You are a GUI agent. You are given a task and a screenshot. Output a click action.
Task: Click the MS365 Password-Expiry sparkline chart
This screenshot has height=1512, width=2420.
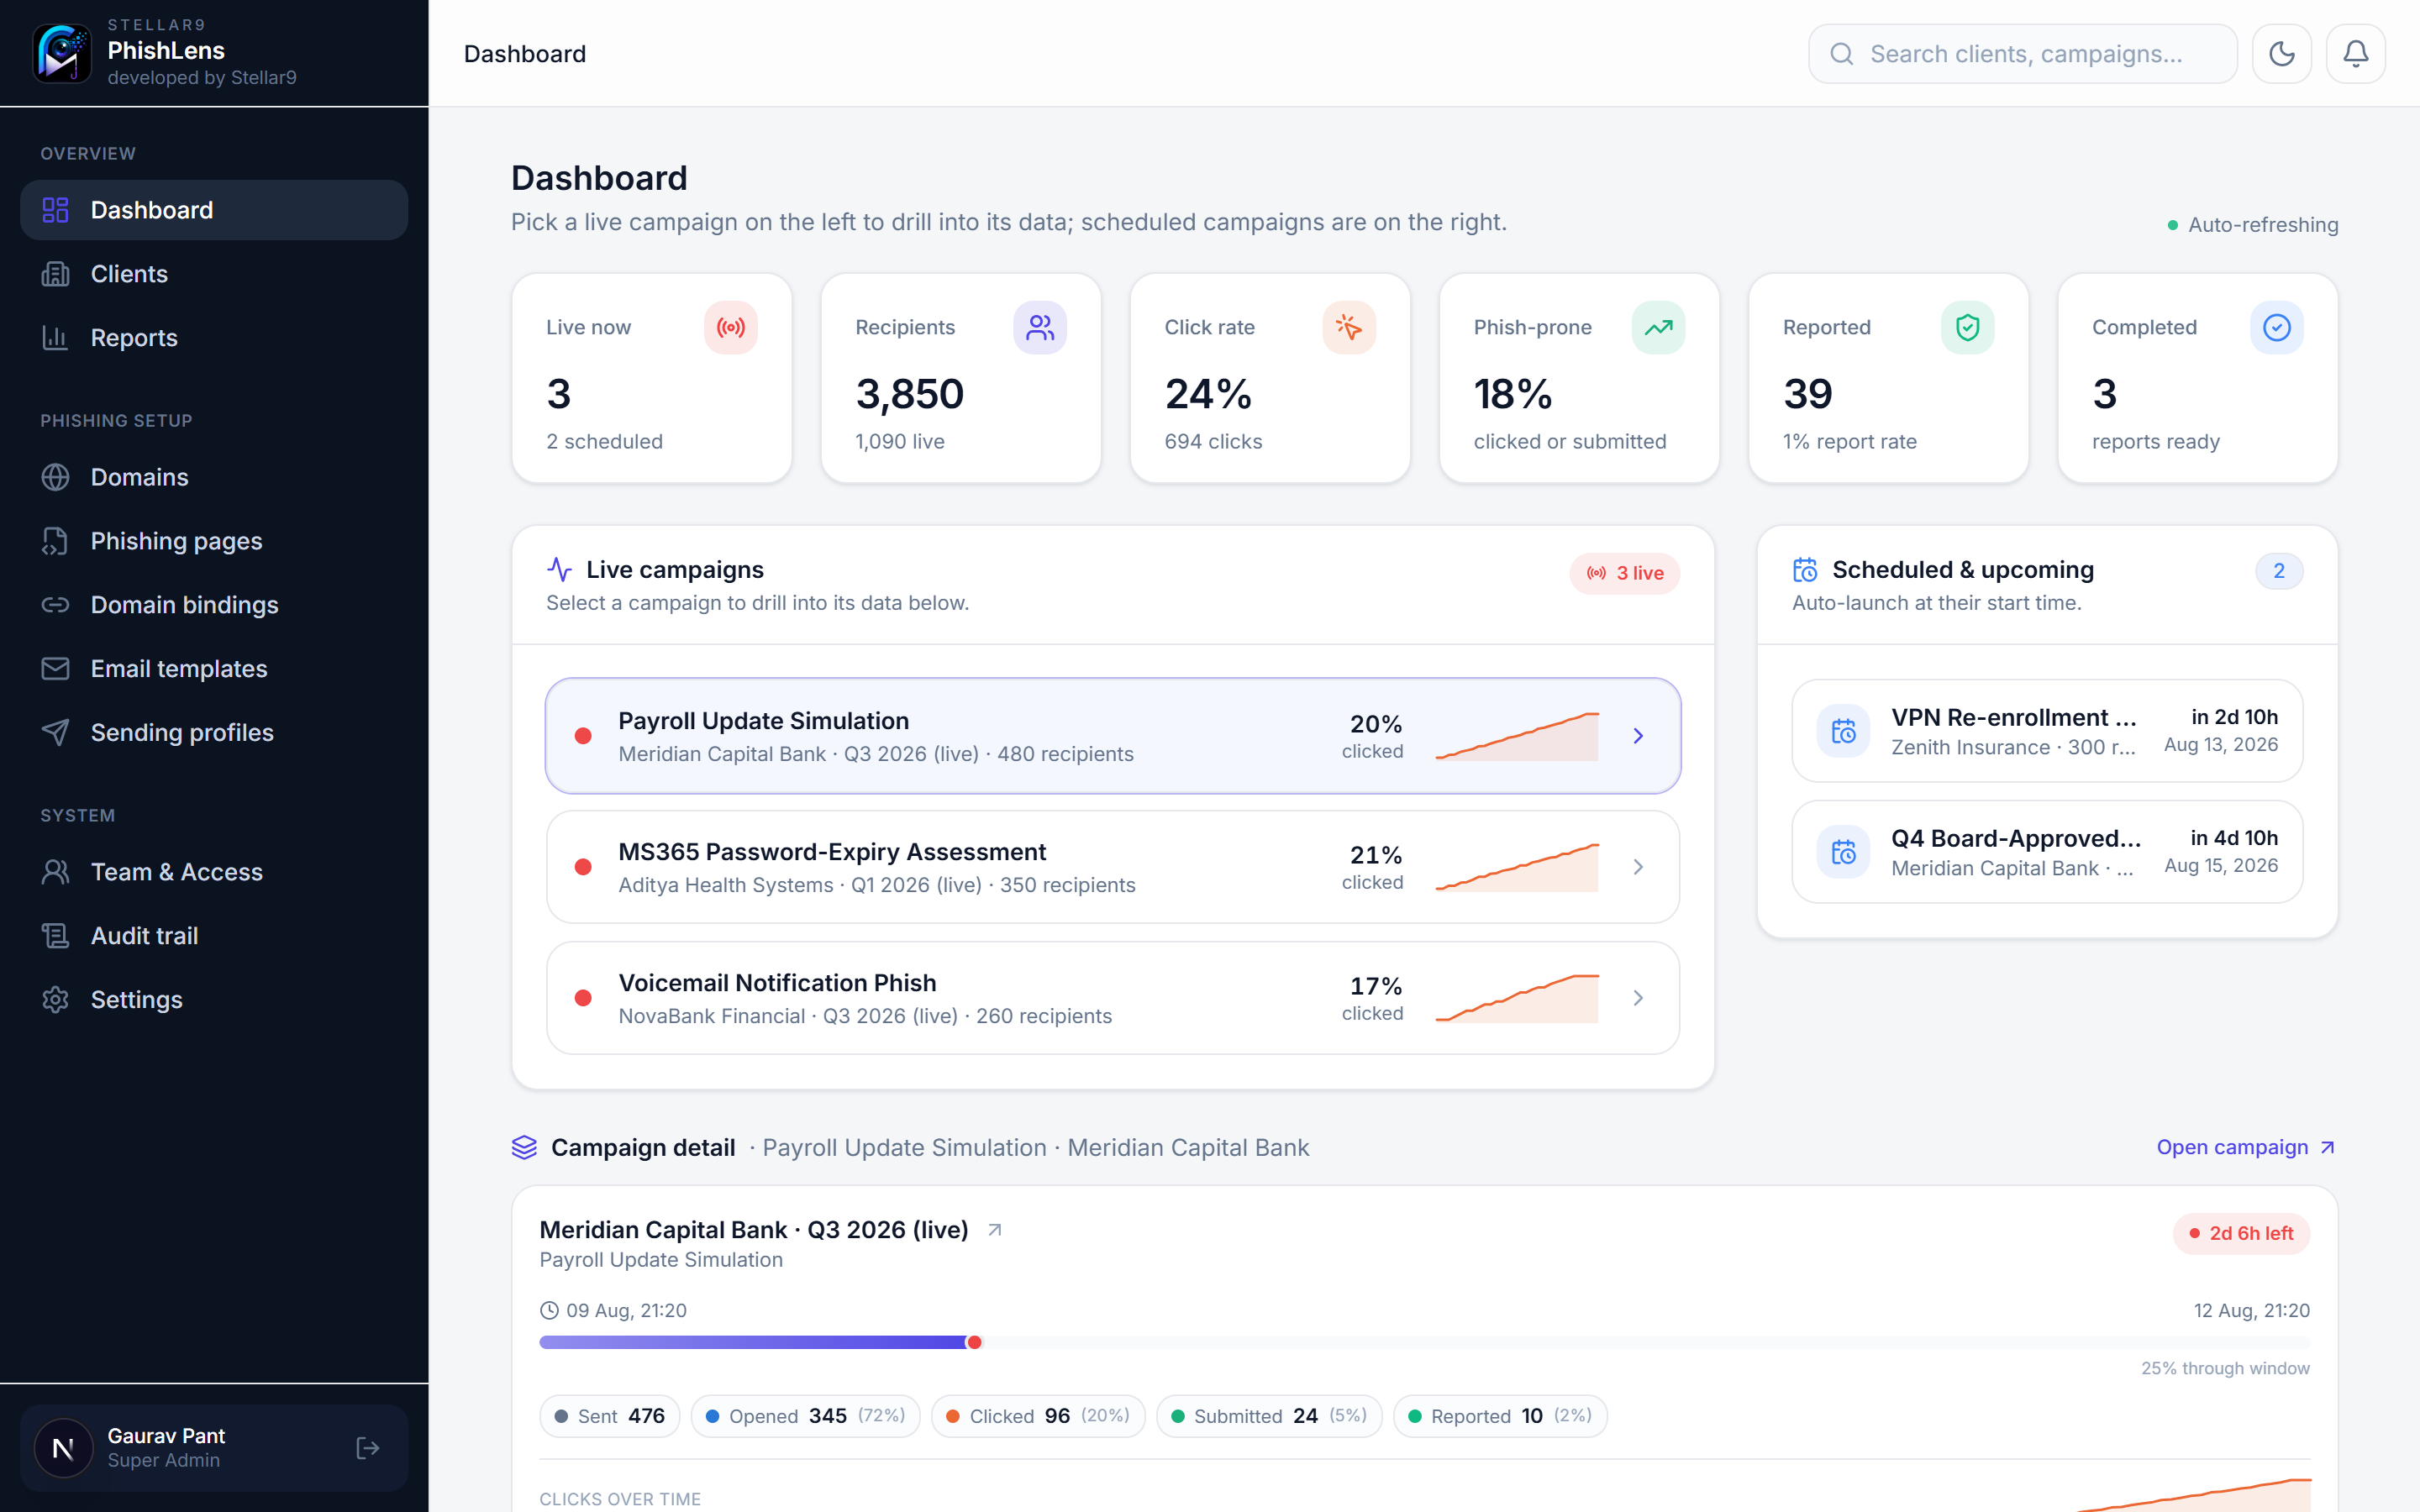pos(1517,867)
